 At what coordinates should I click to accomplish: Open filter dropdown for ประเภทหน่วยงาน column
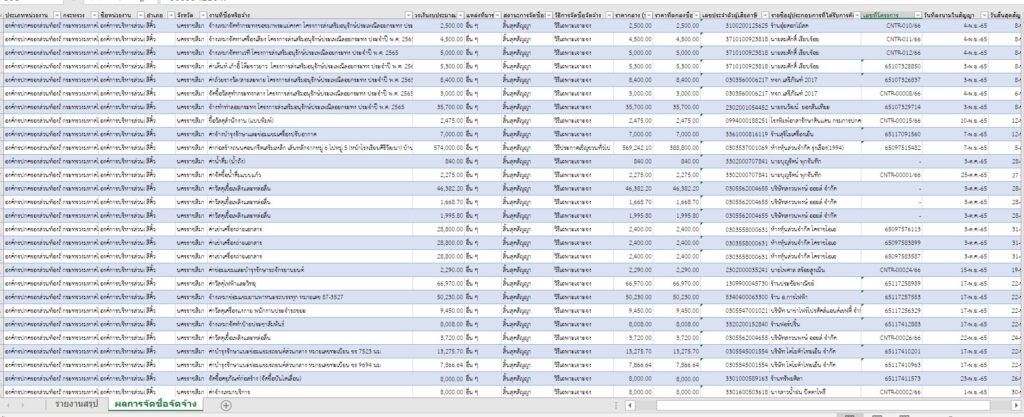[52, 17]
